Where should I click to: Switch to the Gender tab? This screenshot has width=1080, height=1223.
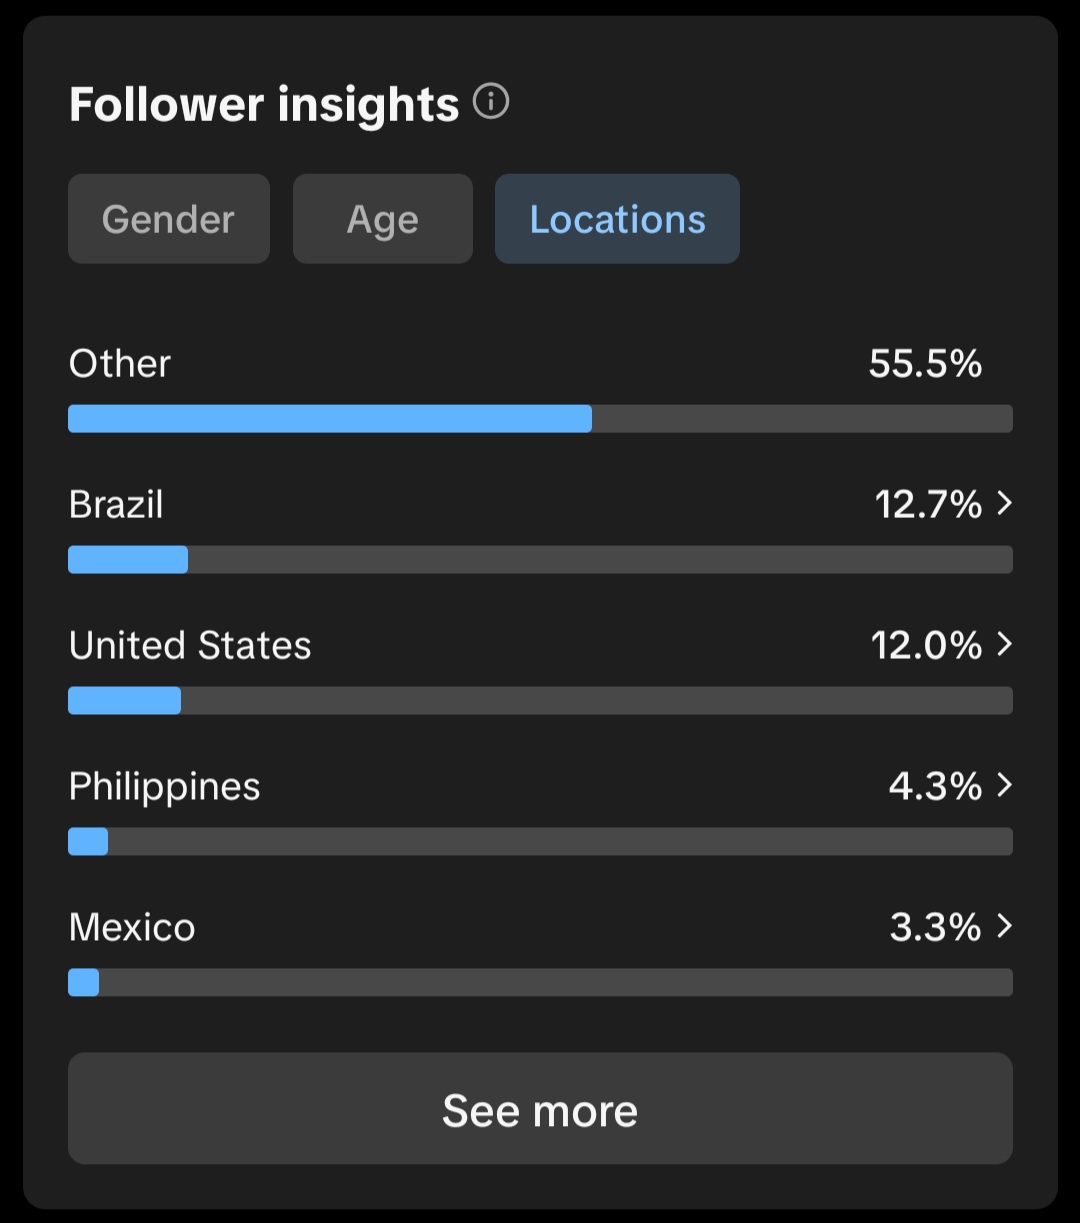click(168, 219)
